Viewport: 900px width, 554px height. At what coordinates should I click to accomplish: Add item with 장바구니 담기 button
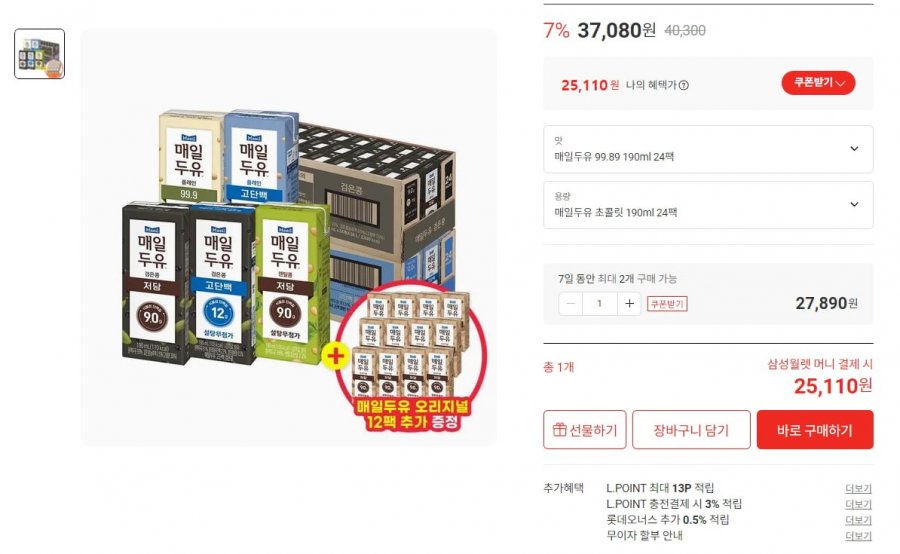[691, 430]
